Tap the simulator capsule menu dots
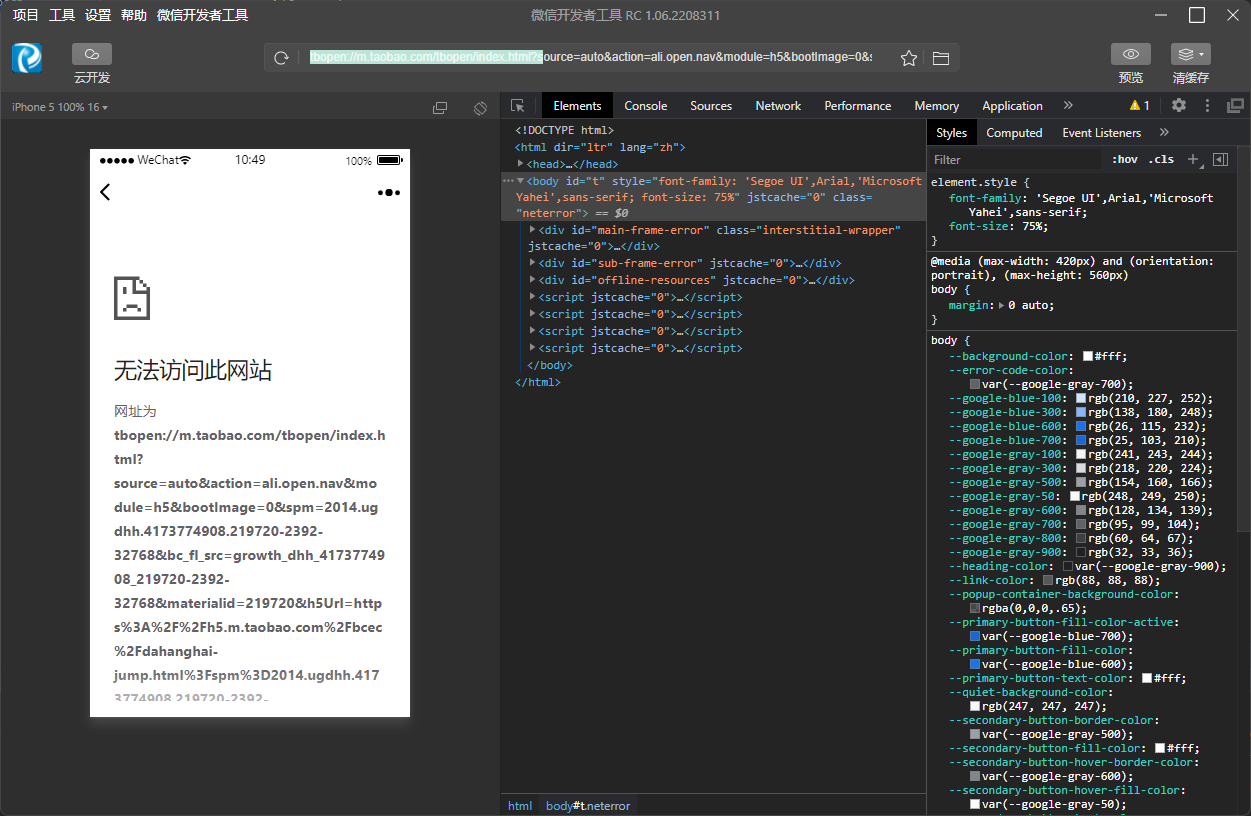1251x816 pixels. click(389, 192)
